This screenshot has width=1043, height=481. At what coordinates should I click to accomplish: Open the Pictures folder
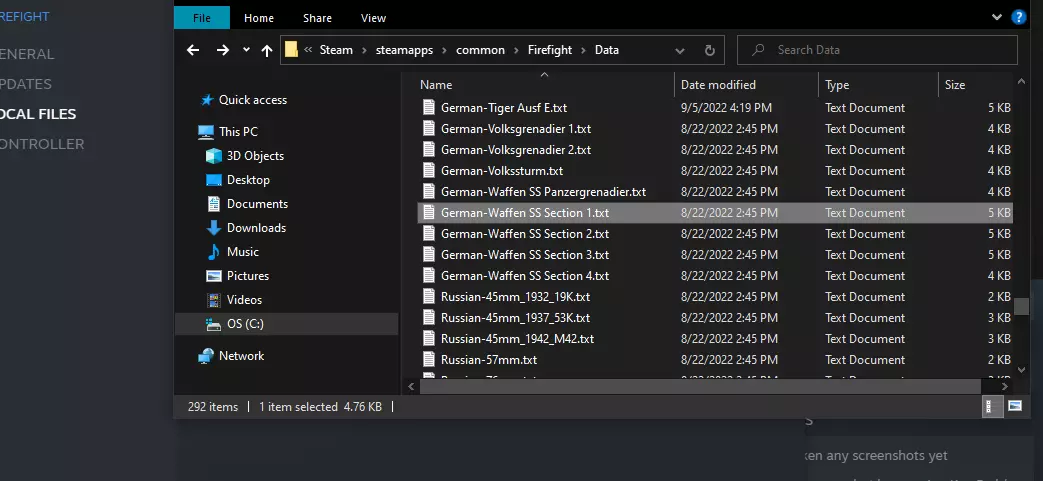click(247, 275)
